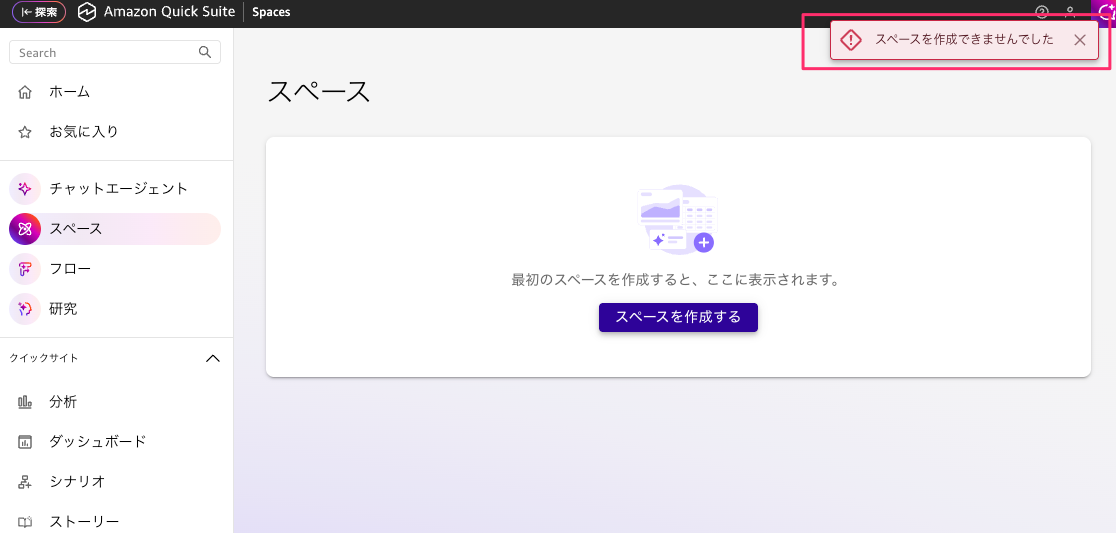Click the 探索 collapse navigation button
This screenshot has width=1116, height=533.
click(x=39, y=12)
